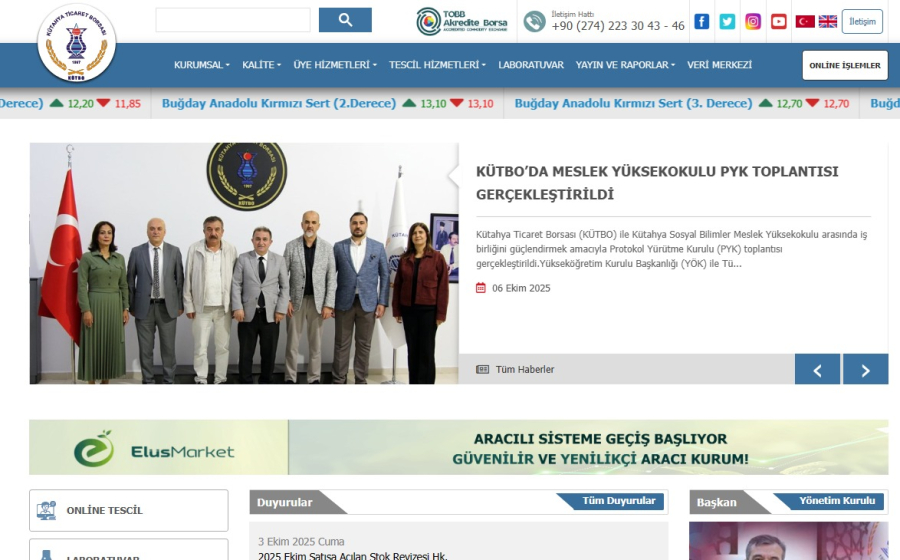
Task: Open the YouTube social icon
Action: 779,21
